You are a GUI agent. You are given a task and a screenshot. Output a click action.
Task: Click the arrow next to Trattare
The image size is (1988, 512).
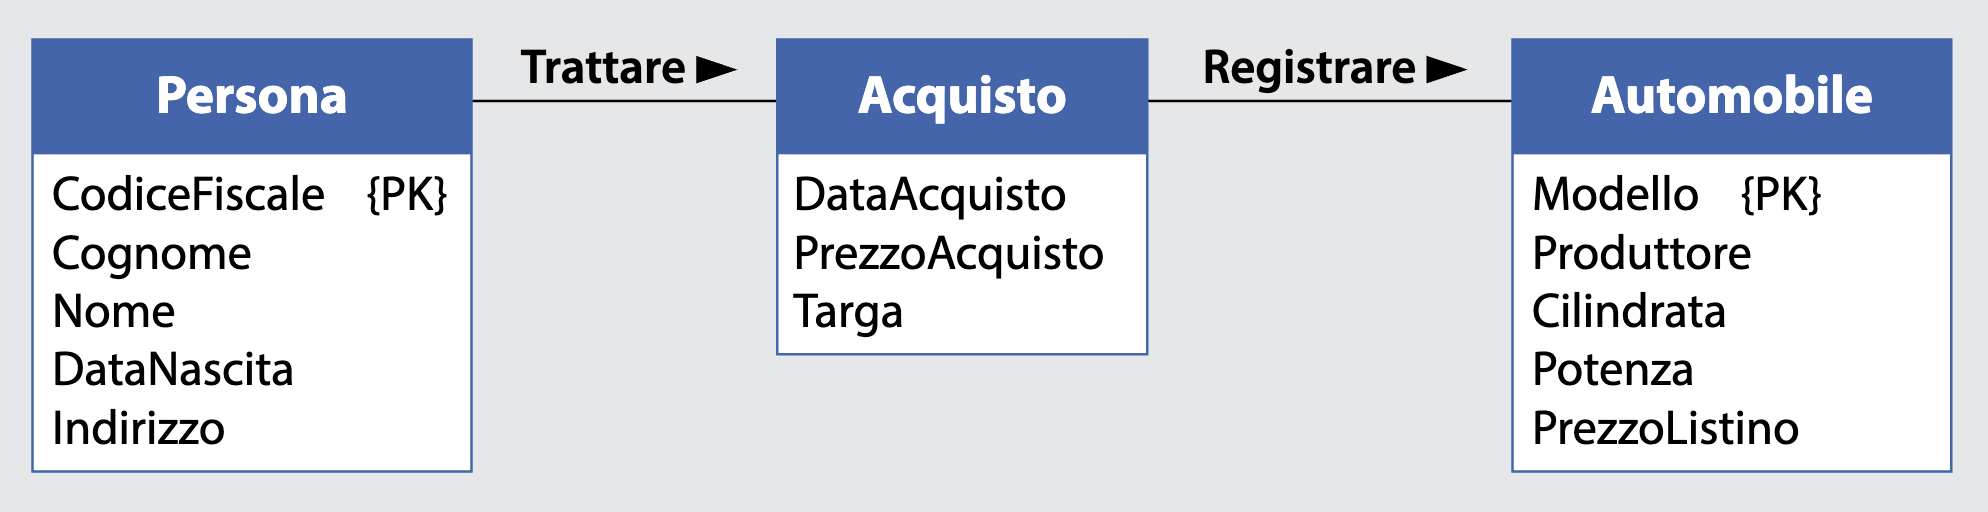pos(715,69)
